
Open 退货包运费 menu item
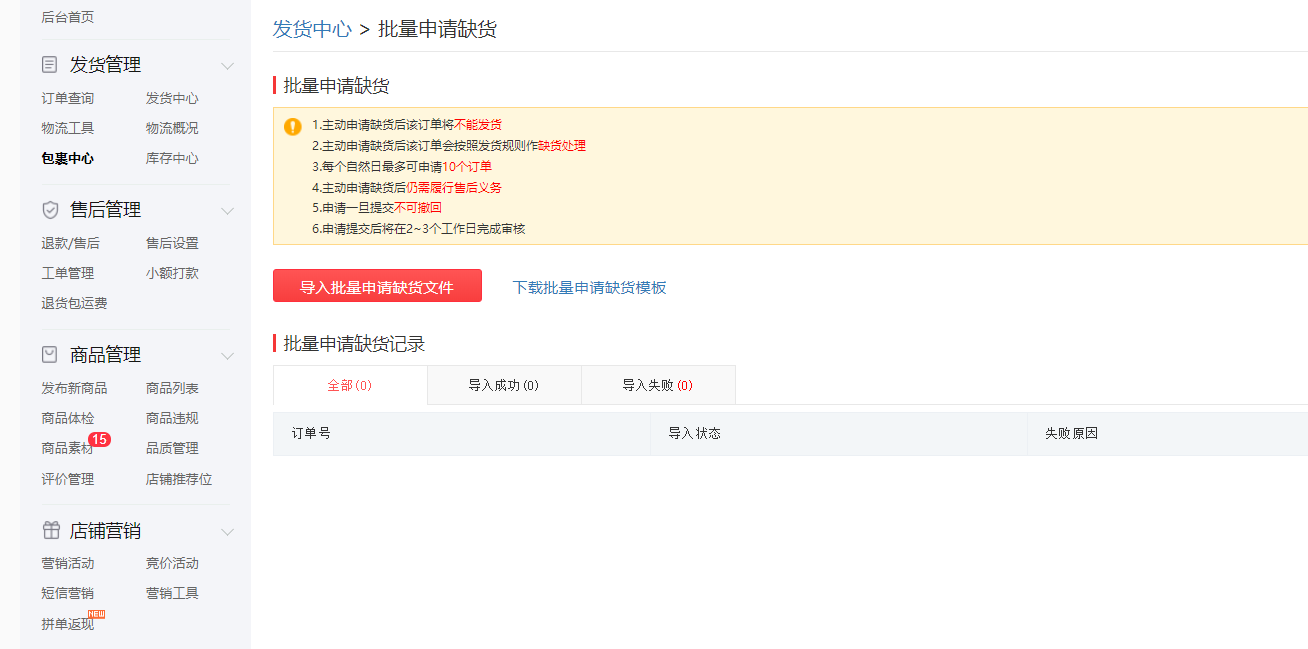[74, 303]
